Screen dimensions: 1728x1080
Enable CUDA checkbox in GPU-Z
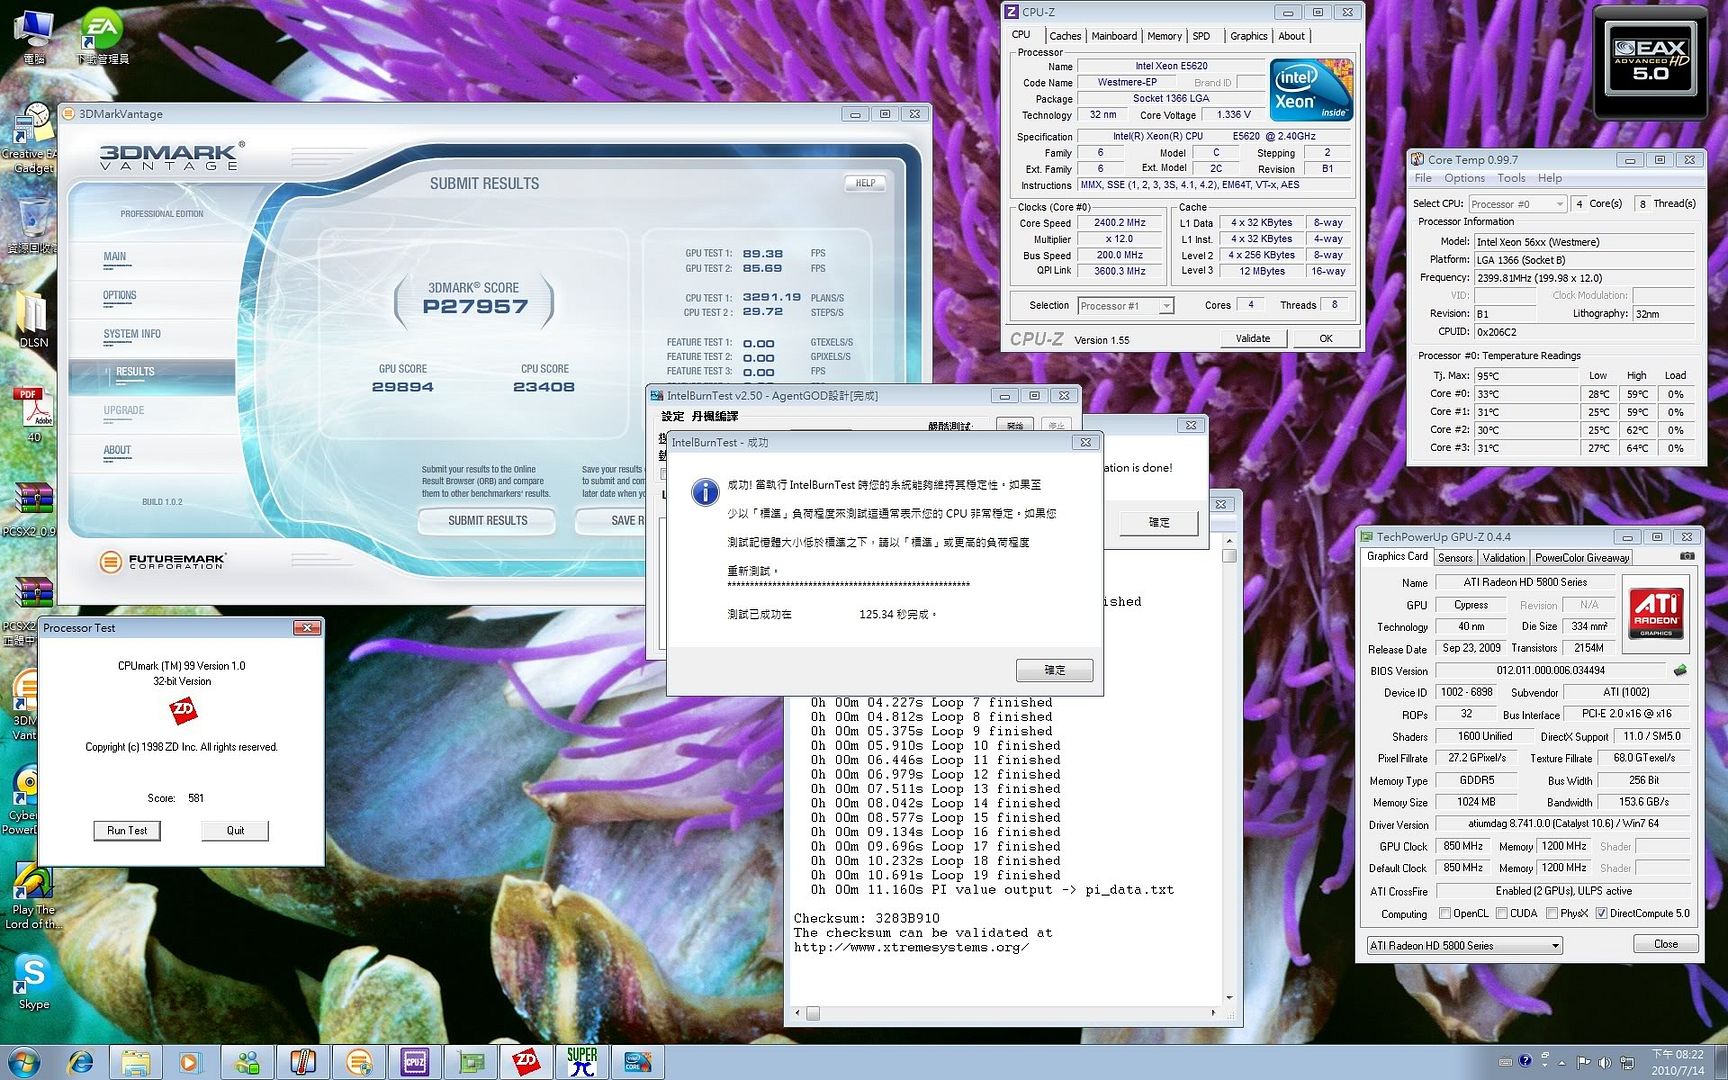(1501, 913)
